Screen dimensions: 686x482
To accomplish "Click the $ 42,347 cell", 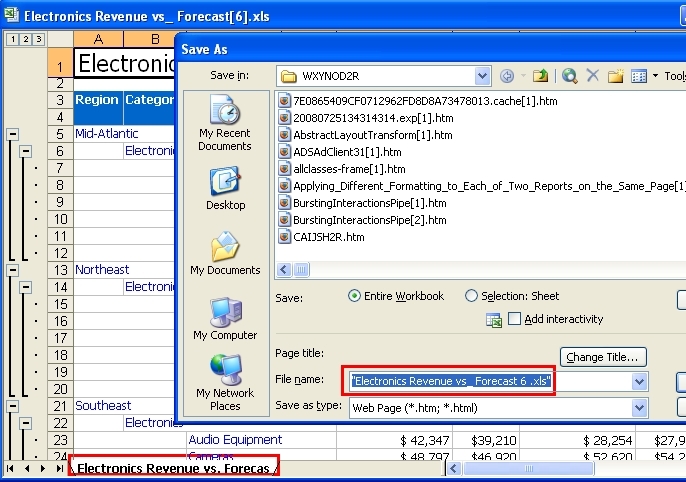I will click(x=395, y=440).
